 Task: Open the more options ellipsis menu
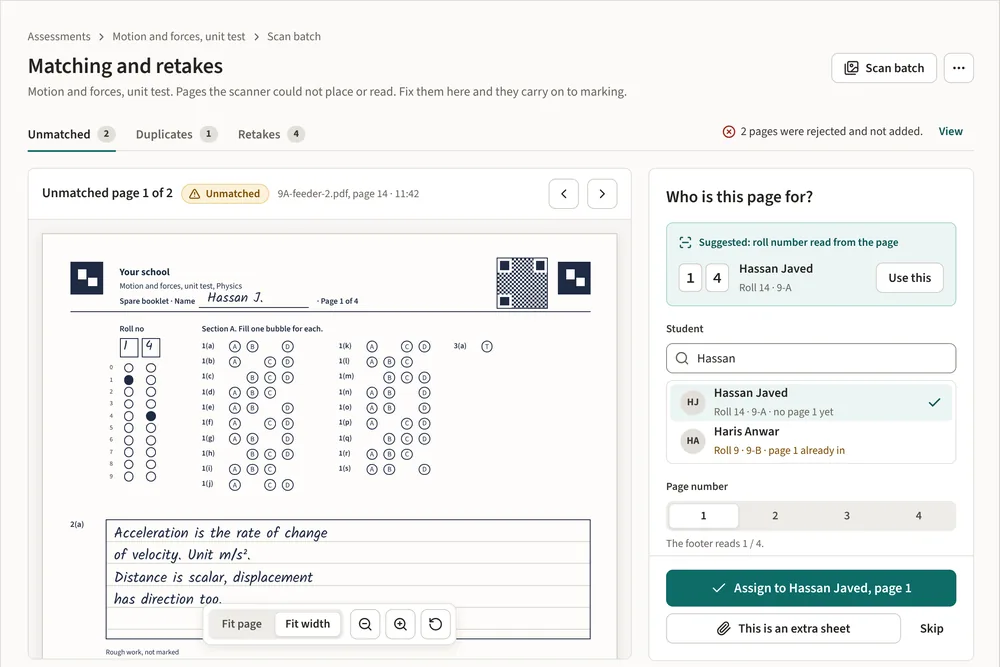959,68
